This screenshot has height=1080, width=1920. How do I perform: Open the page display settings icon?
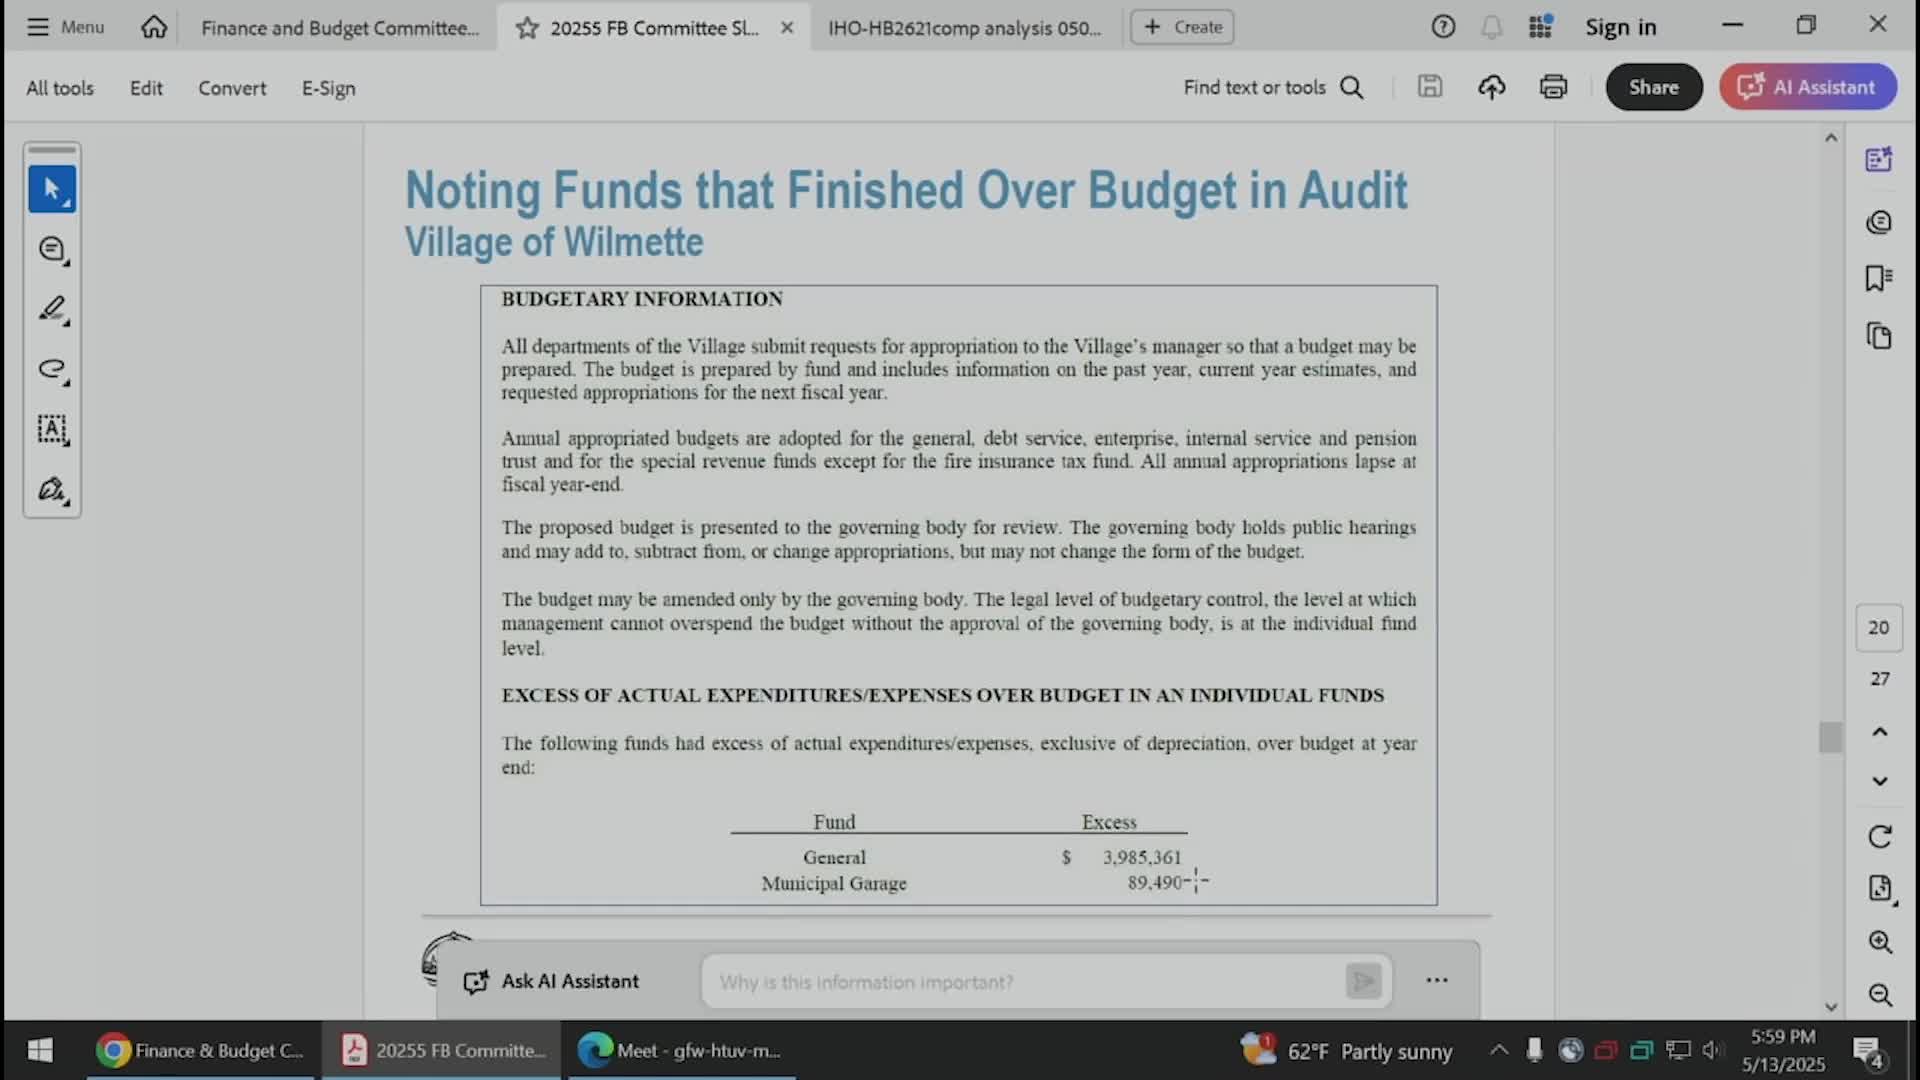click(x=1879, y=888)
